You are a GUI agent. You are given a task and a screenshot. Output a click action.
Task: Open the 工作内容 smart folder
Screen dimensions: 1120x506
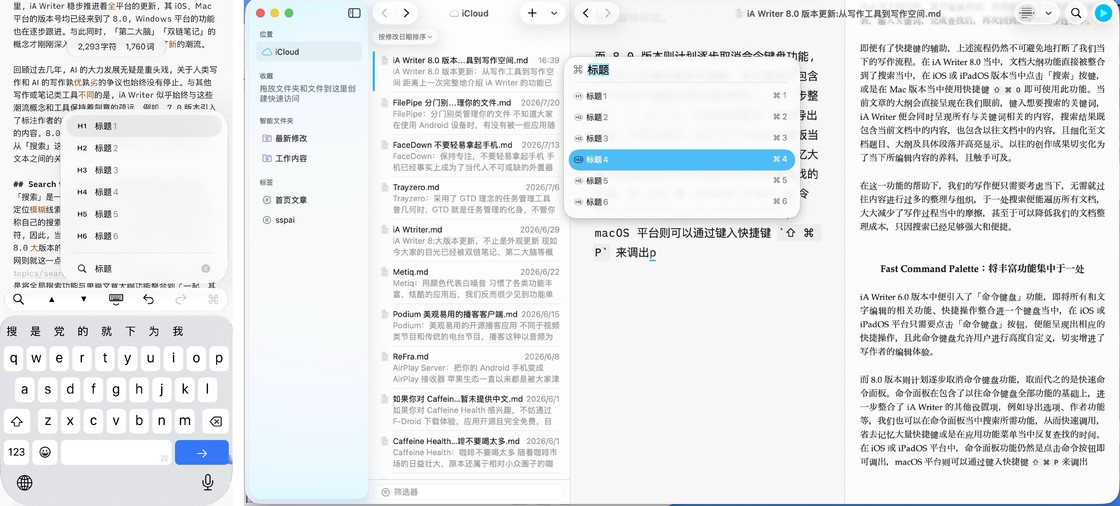click(309, 158)
